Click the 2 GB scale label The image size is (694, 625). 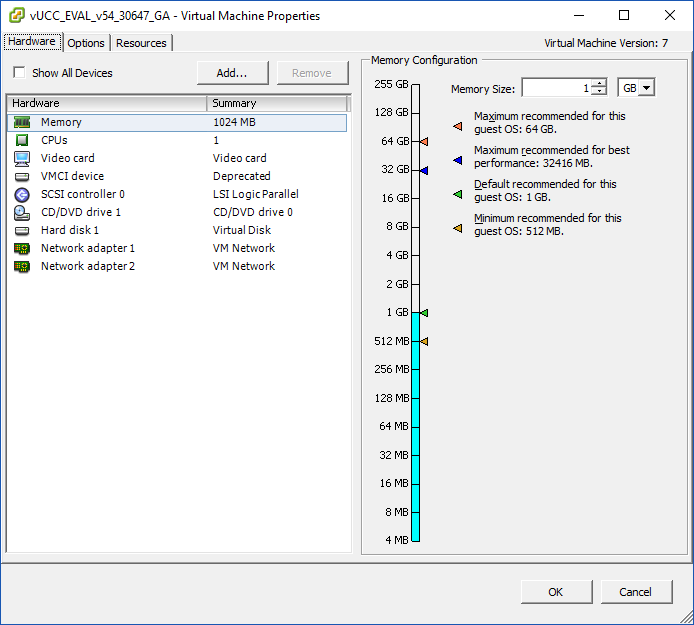(x=397, y=284)
